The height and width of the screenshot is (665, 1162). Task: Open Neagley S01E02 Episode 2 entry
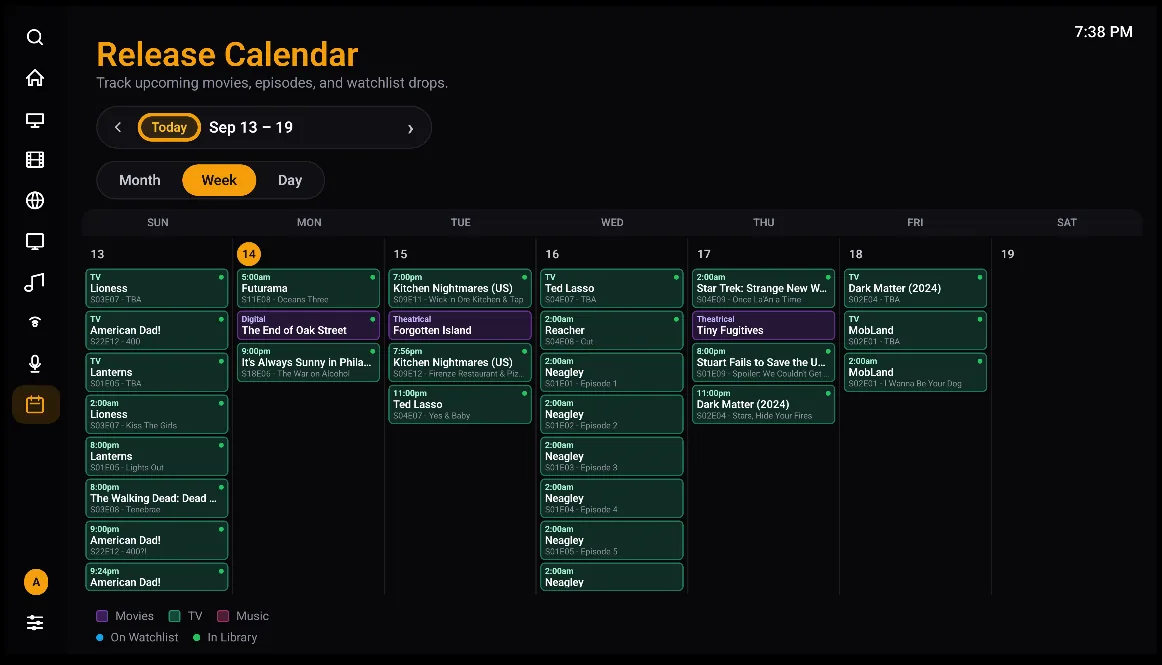(611, 414)
